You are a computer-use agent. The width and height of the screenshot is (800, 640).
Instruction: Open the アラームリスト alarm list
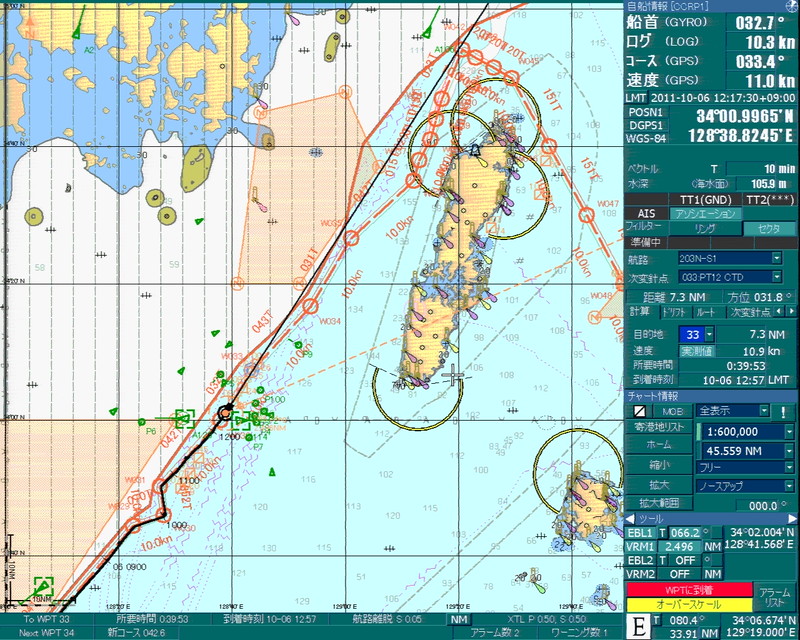click(774, 597)
